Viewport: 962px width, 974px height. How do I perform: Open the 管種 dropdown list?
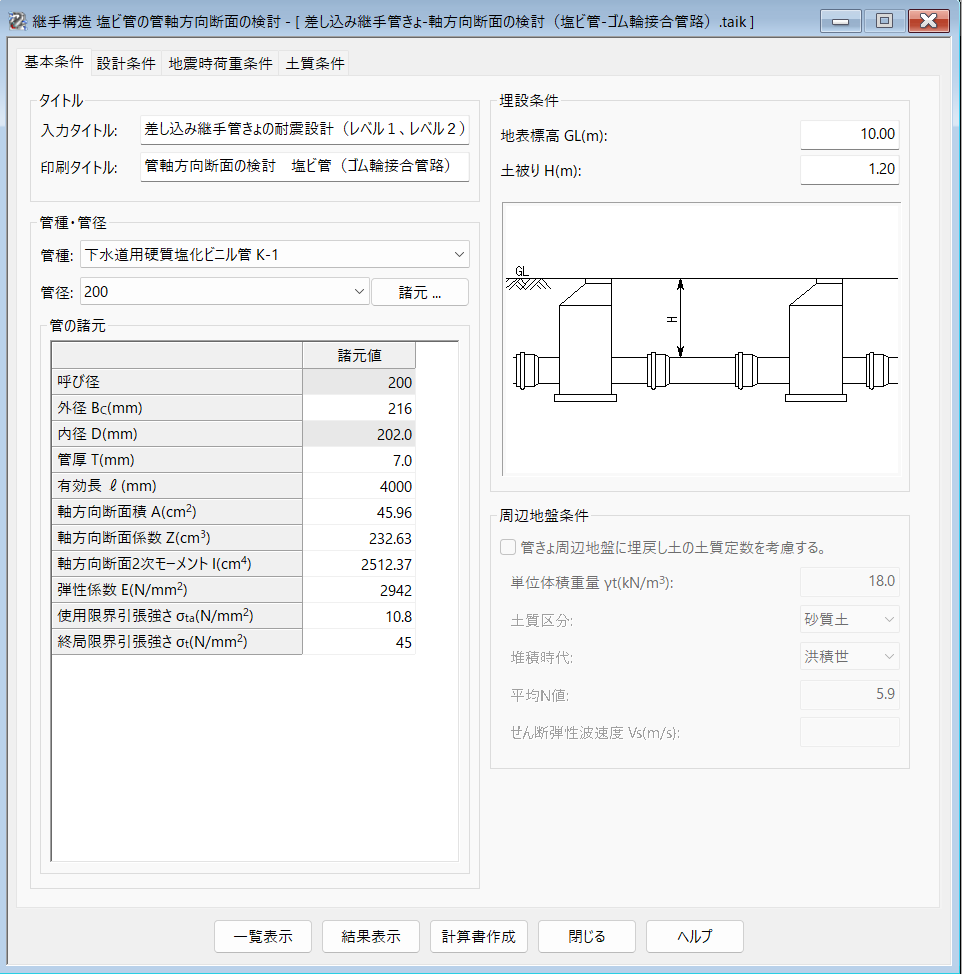pos(459,255)
